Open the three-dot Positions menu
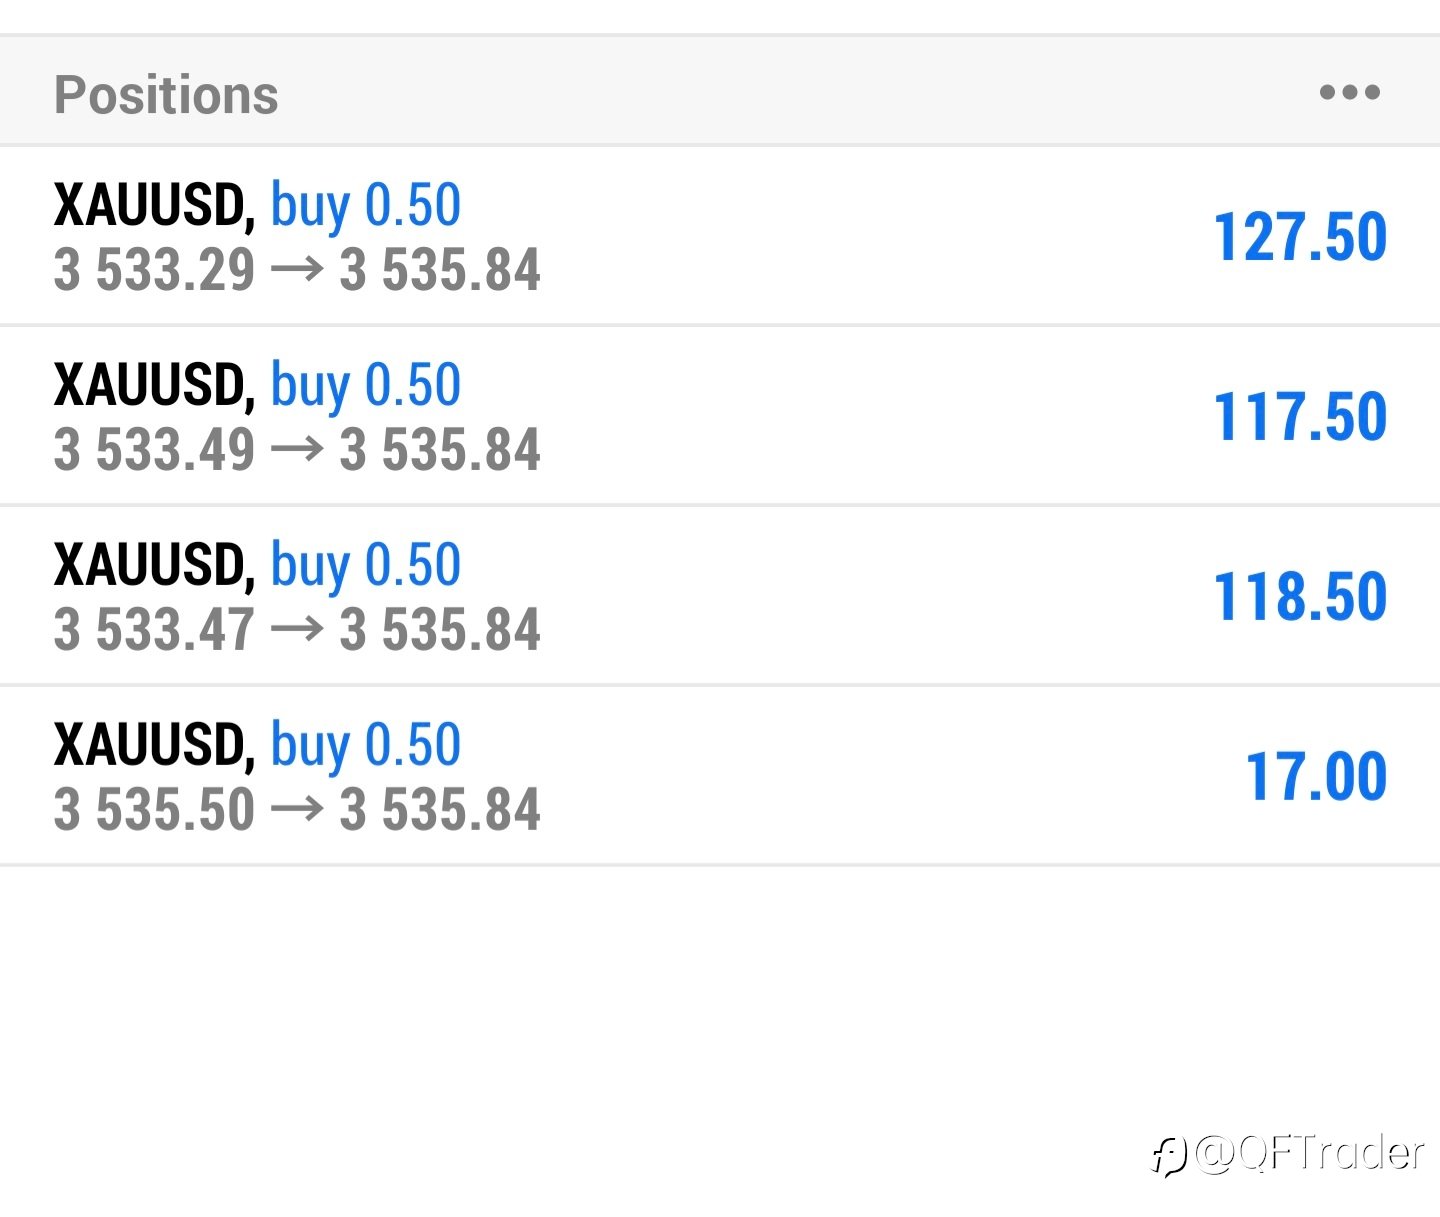1440x1217 pixels. point(1349,93)
